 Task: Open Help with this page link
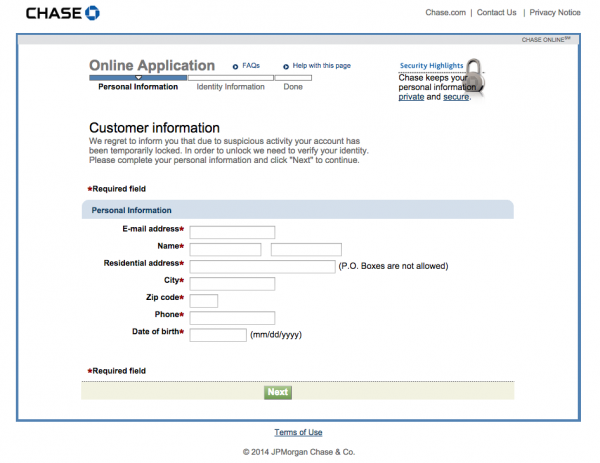pyautogui.click(x=321, y=66)
